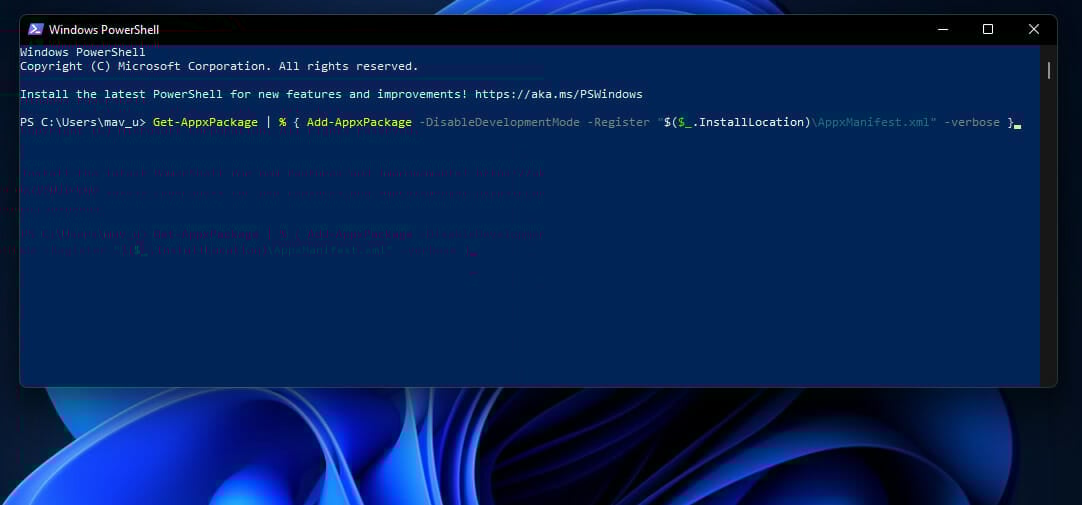Click the first 'Windows PowerShell' console line

click(x=83, y=52)
